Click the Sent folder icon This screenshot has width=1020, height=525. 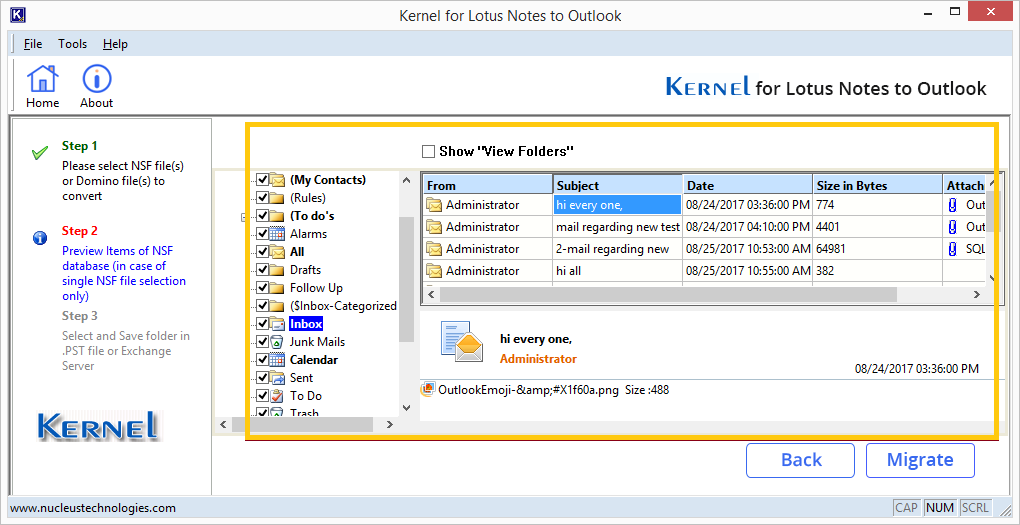tap(278, 377)
